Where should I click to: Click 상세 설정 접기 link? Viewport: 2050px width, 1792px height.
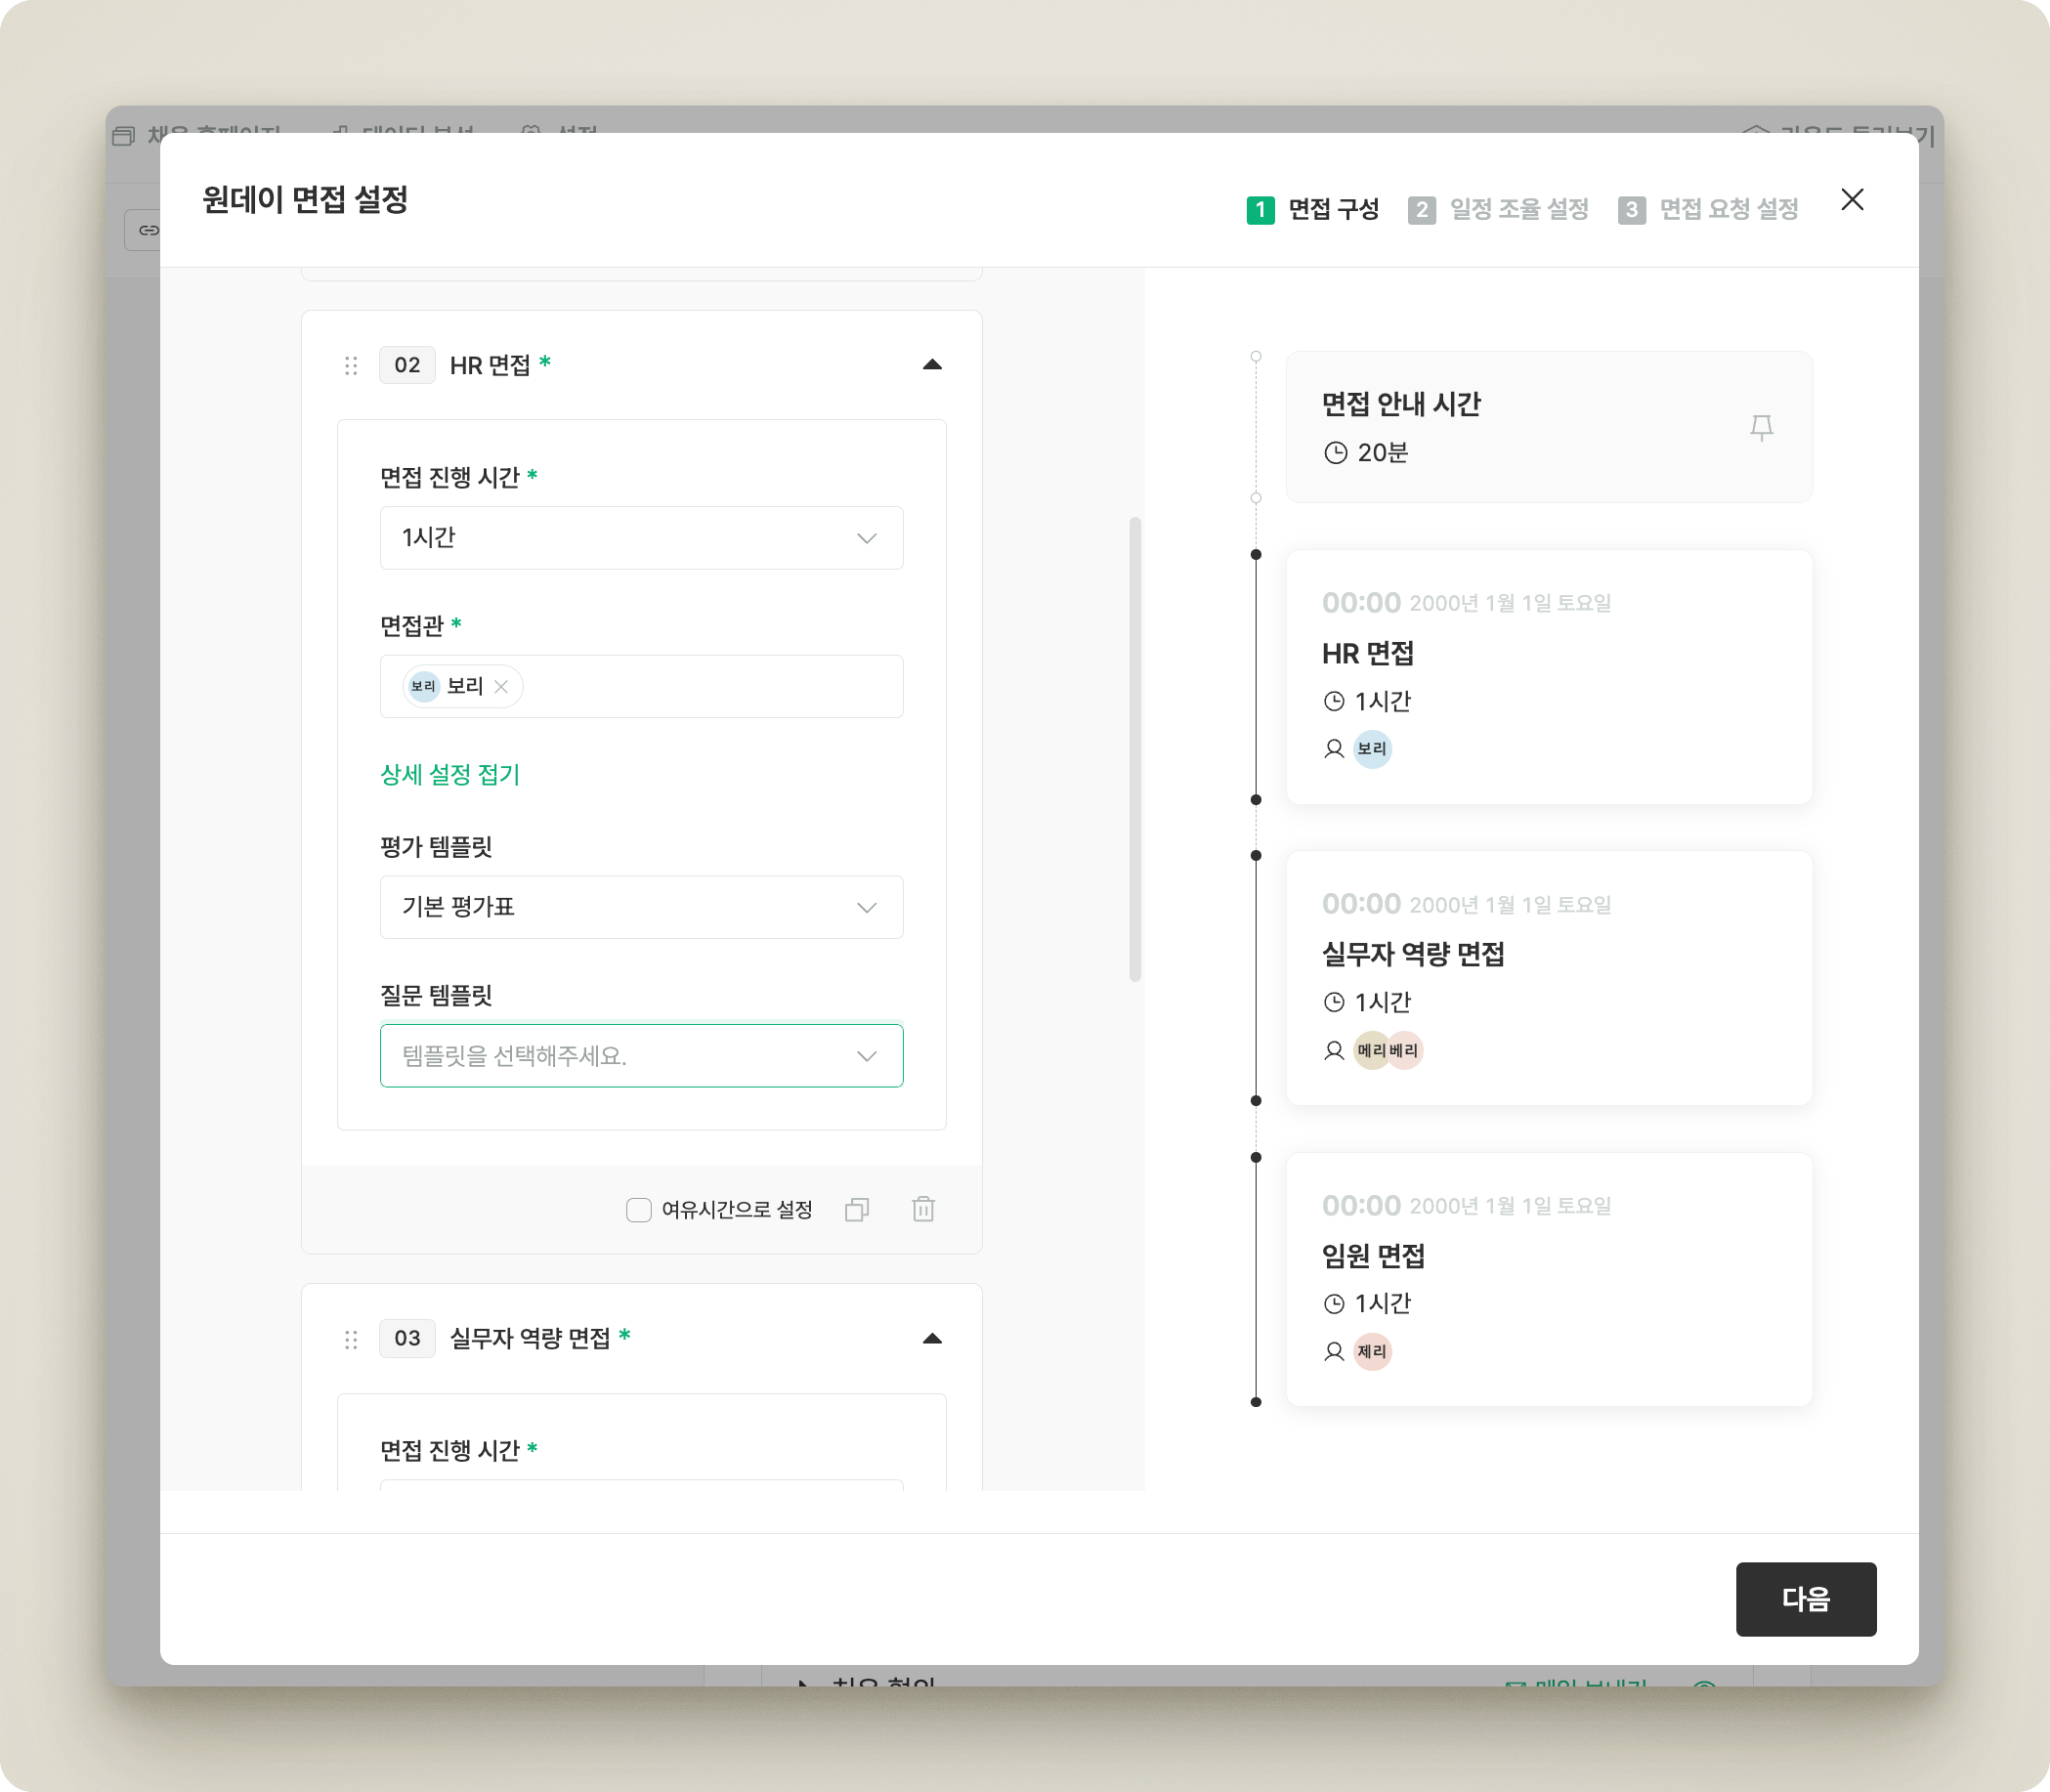pos(450,775)
